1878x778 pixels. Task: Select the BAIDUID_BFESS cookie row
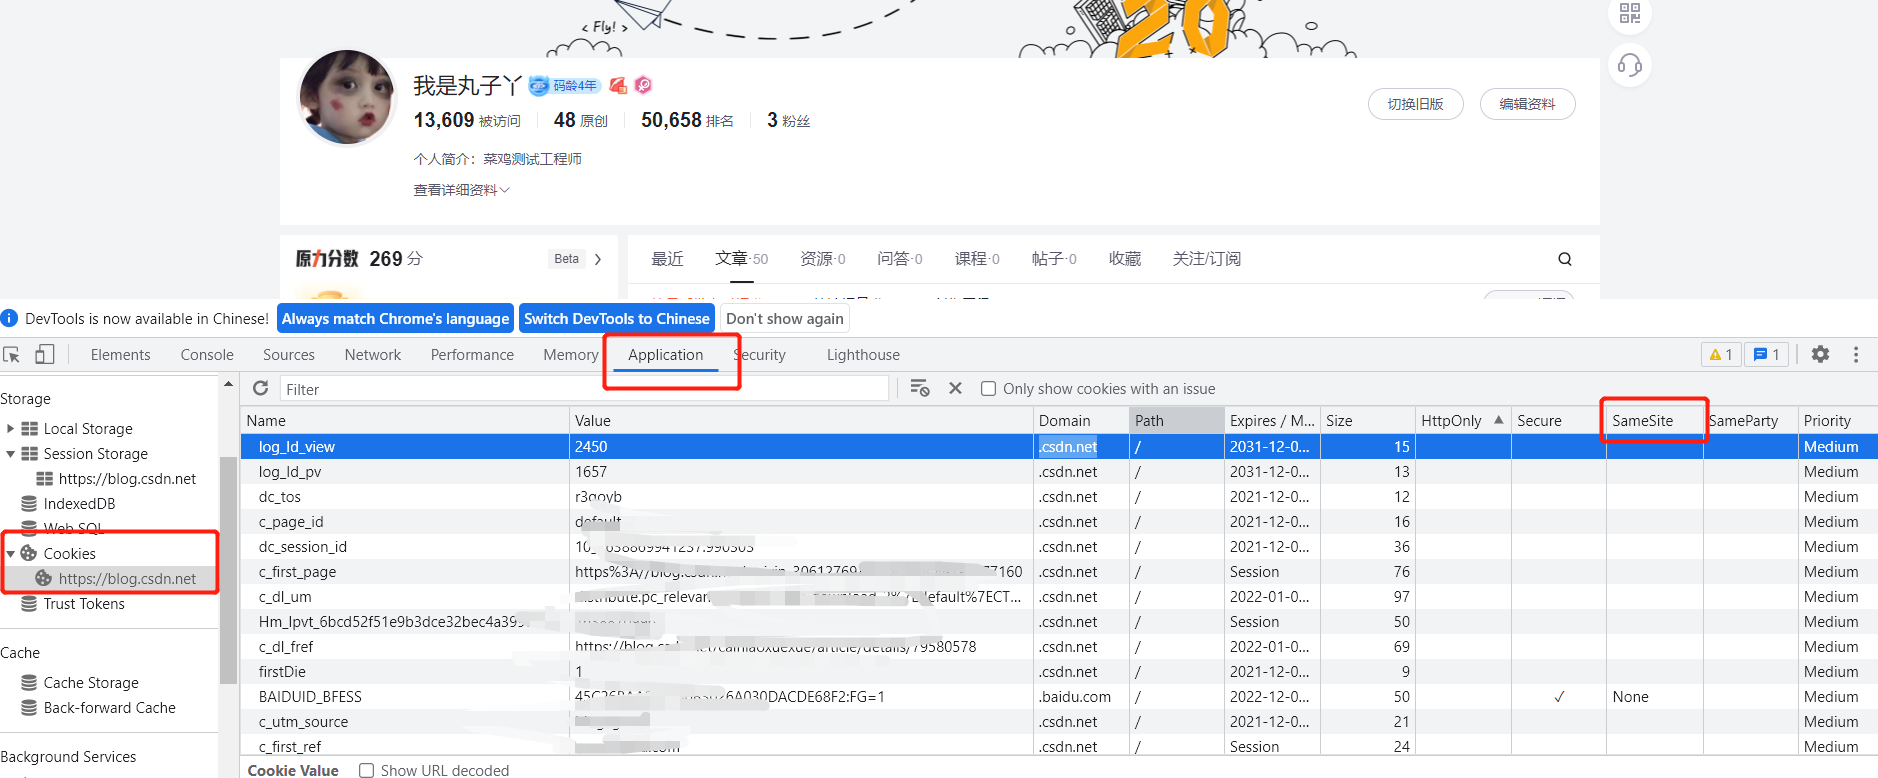pyautogui.click(x=1058, y=697)
